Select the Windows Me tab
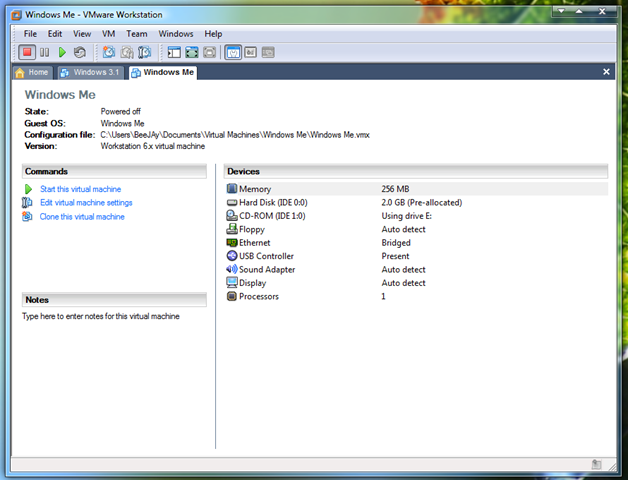The width and height of the screenshot is (628, 480). pyautogui.click(x=163, y=73)
